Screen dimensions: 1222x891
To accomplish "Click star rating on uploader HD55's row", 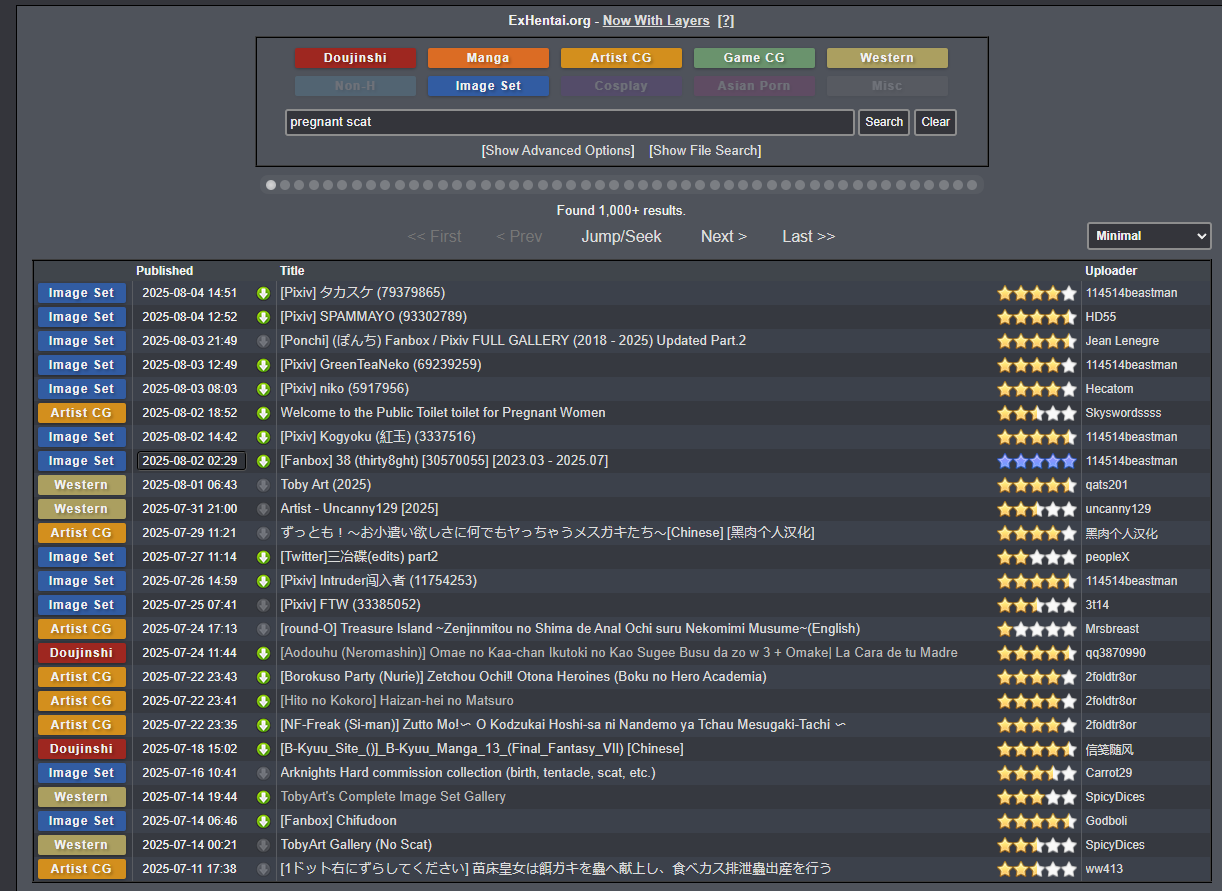I will click(1037, 317).
